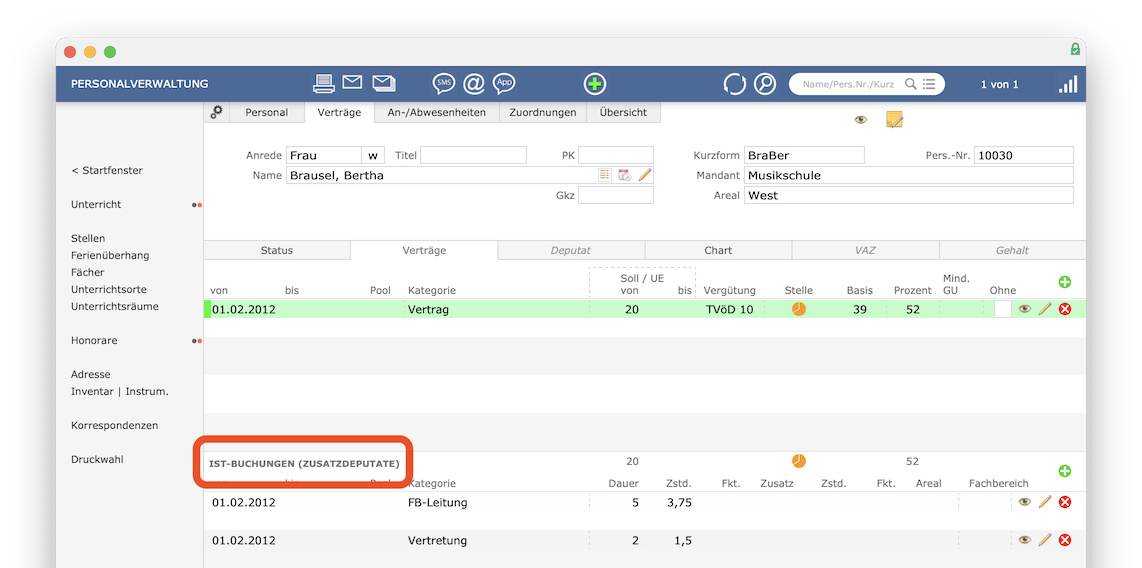Screen dimensions: 1142x568
Task: Open the VAZ sub-tab
Action: click(x=865, y=250)
